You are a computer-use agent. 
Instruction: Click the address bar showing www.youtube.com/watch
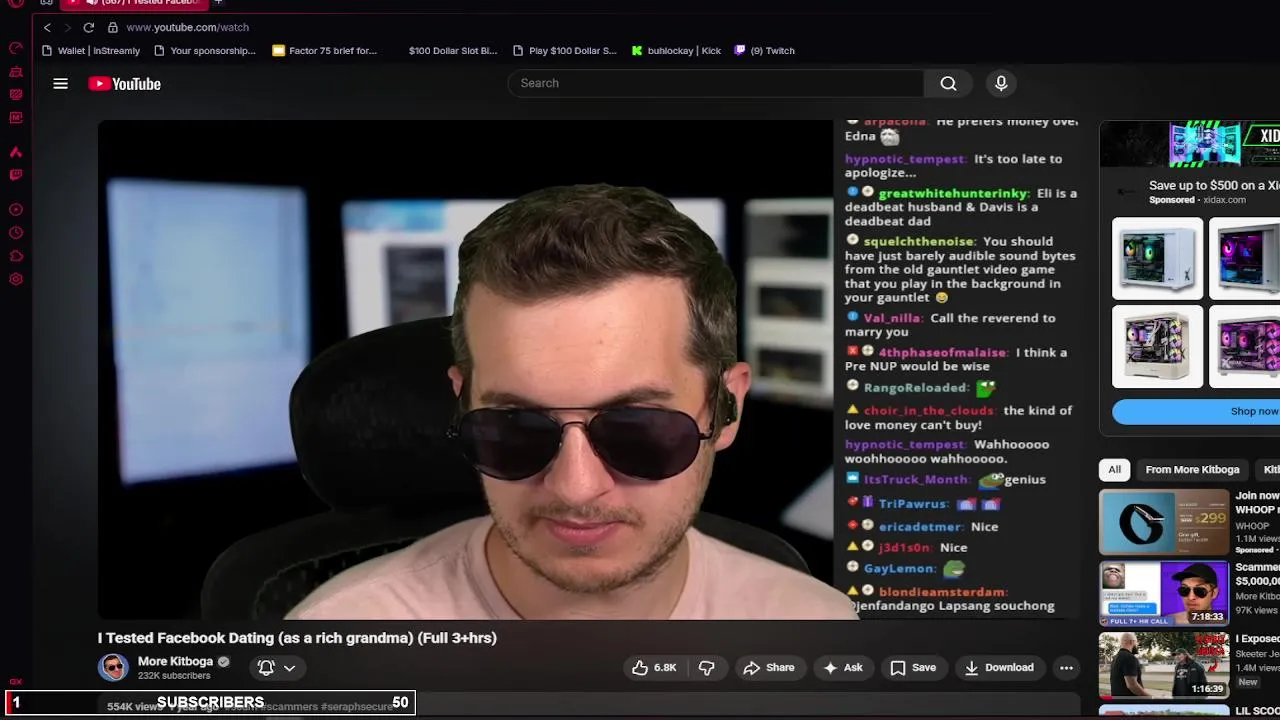click(188, 27)
